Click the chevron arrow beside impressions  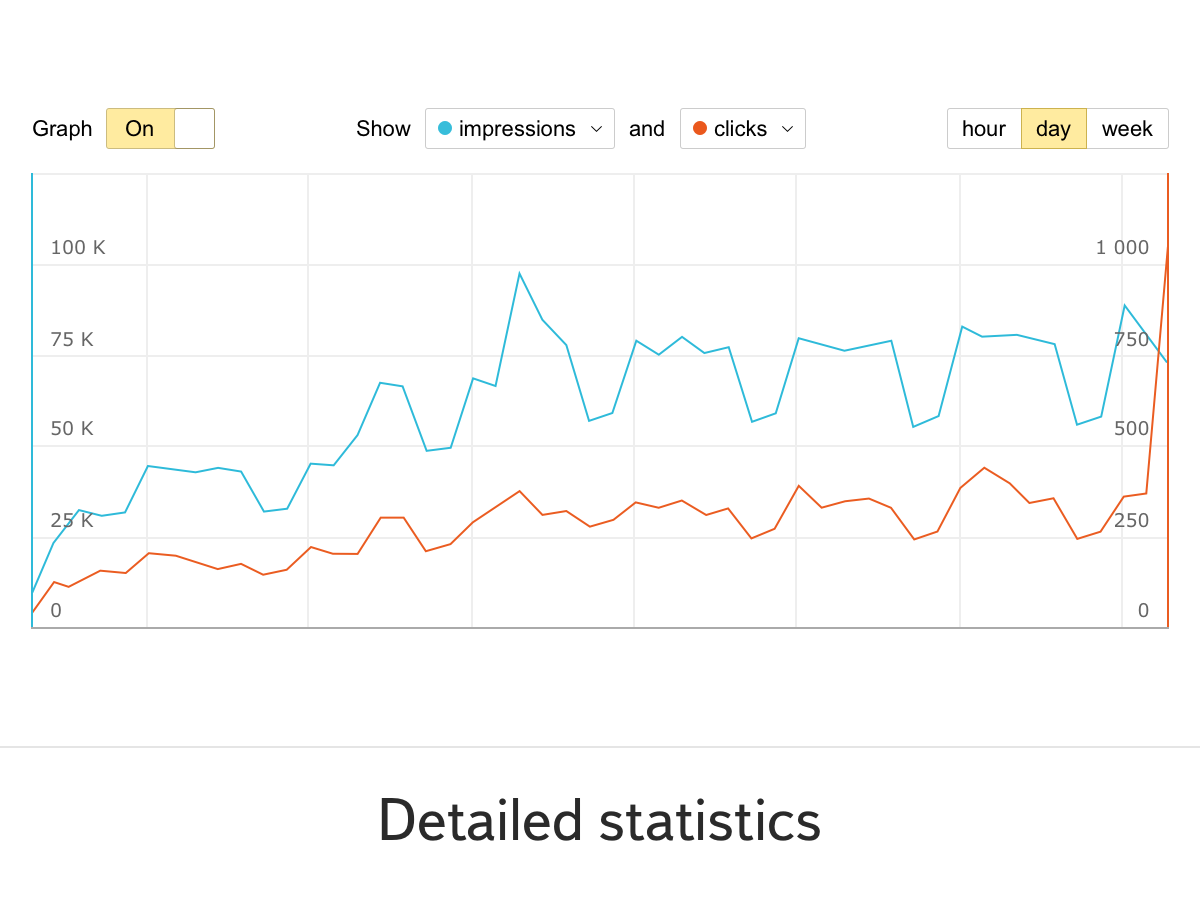pyautogui.click(x=597, y=129)
